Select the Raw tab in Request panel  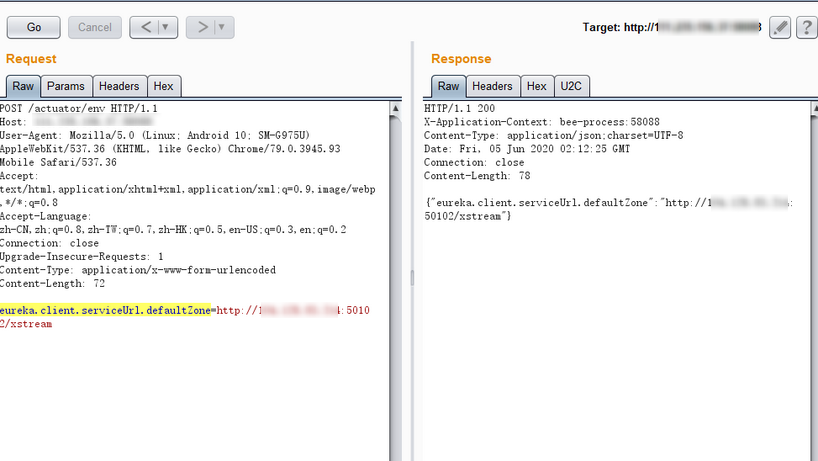[x=23, y=87]
